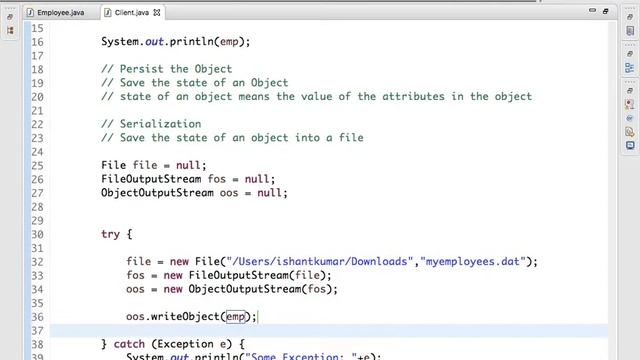Open the Outline view icon
640x360 pixels.
tap(630, 68)
